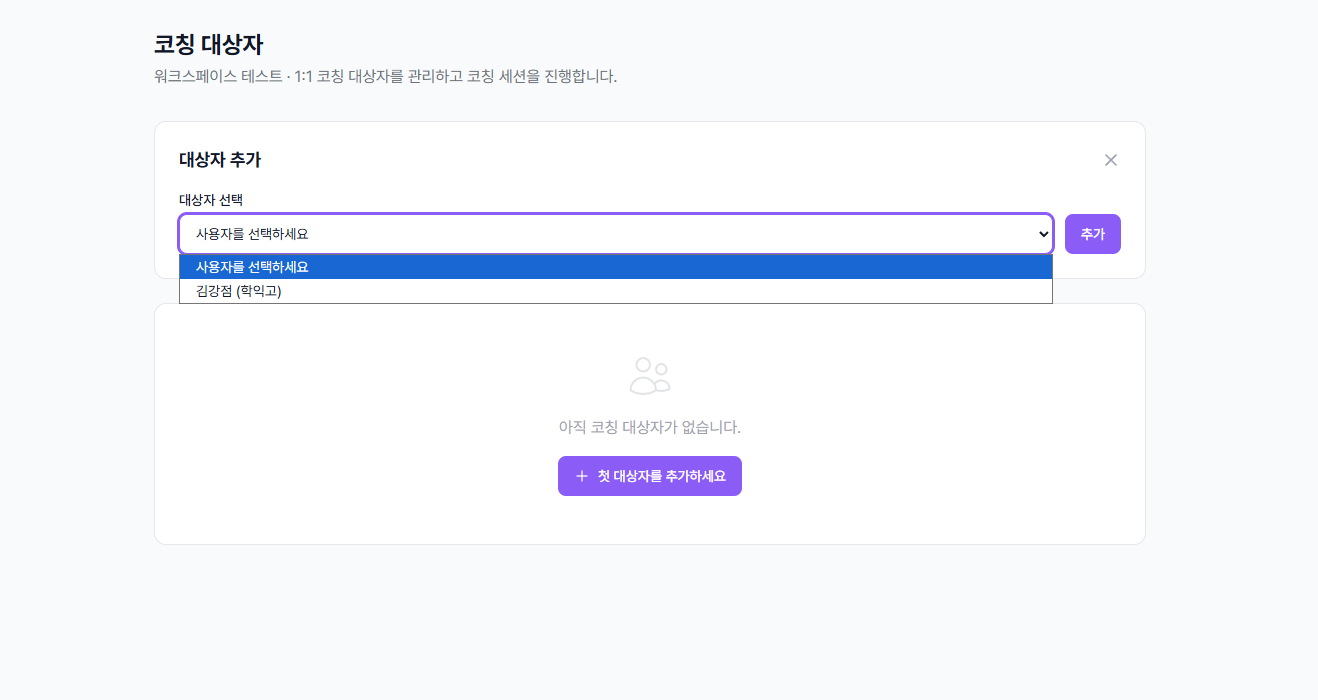Open the 대상자 선택 combo box
This screenshot has width=1318, height=700.
(615, 233)
